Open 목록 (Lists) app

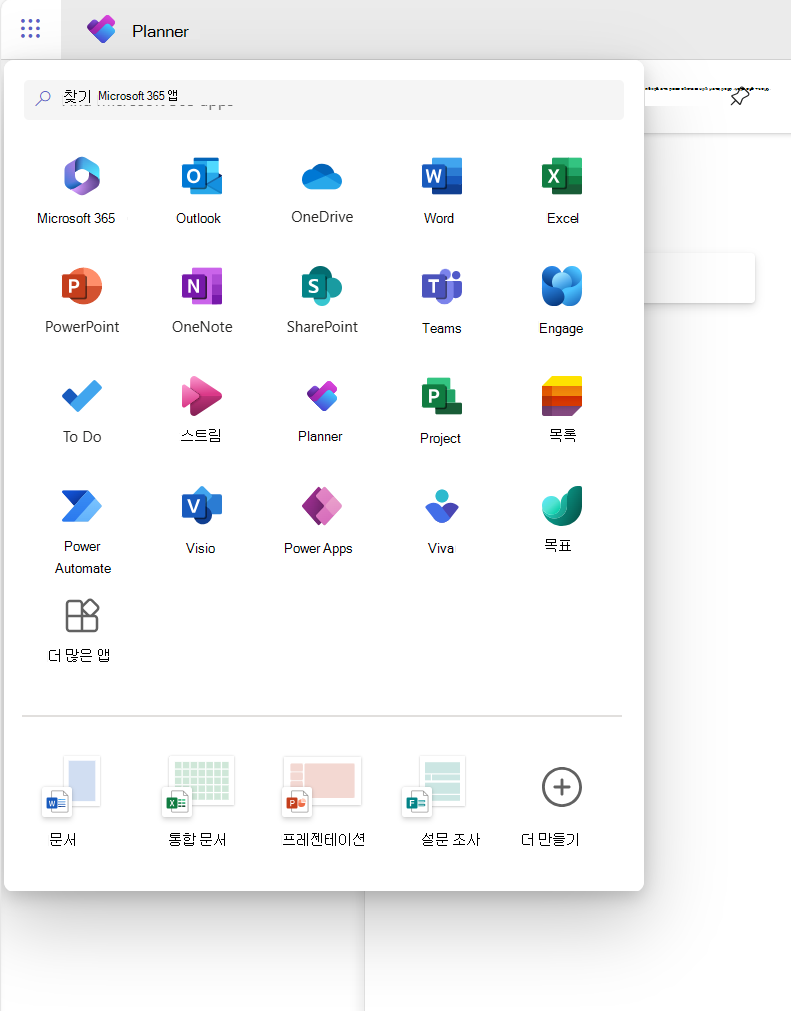pyautogui.click(x=562, y=409)
